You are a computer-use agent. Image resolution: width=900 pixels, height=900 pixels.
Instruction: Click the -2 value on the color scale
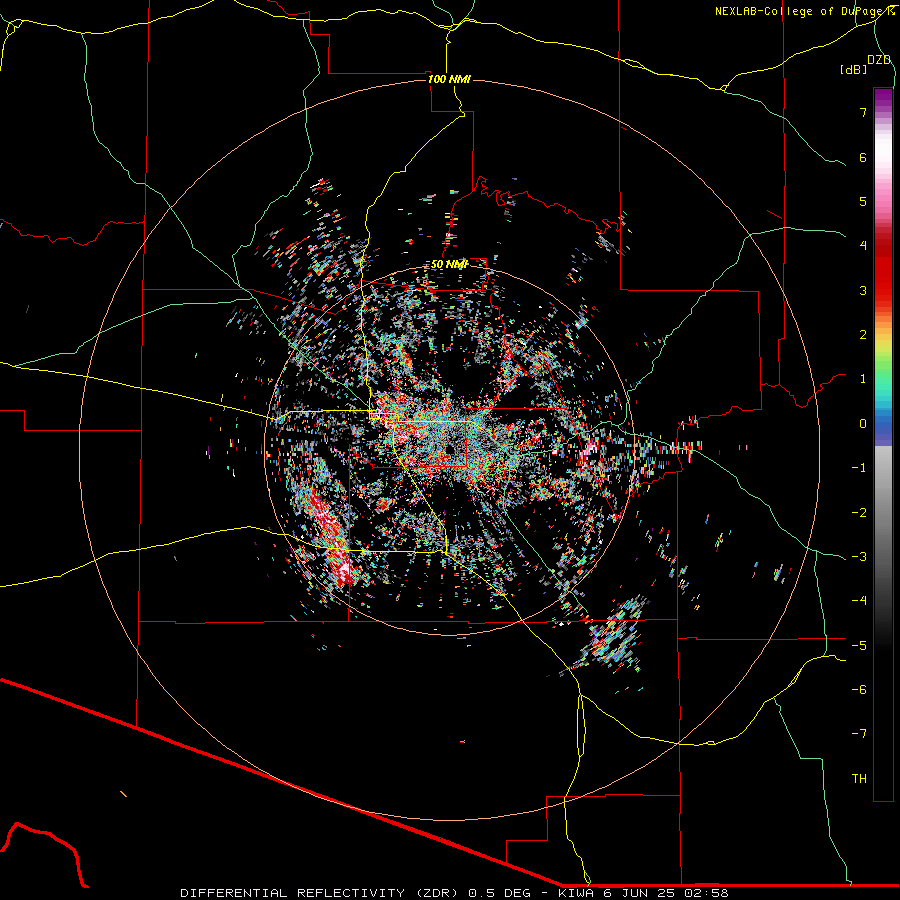859,512
